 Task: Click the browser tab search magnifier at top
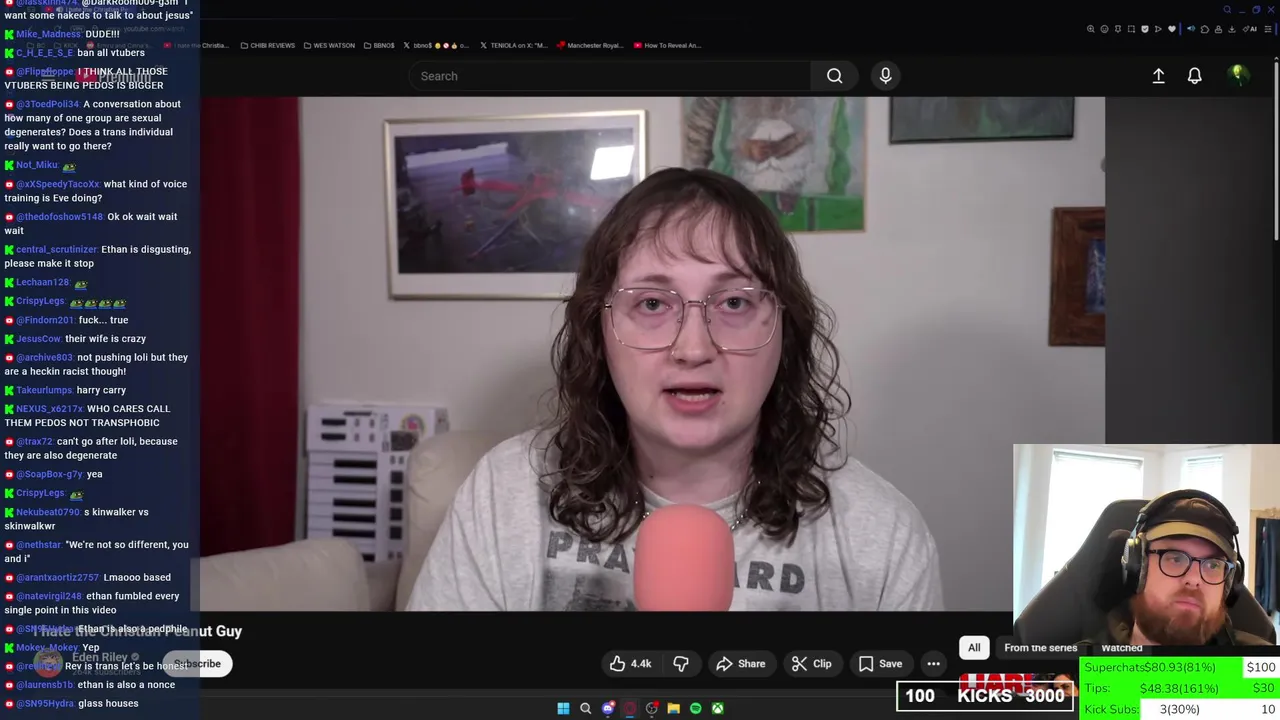(x=1227, y=10)
